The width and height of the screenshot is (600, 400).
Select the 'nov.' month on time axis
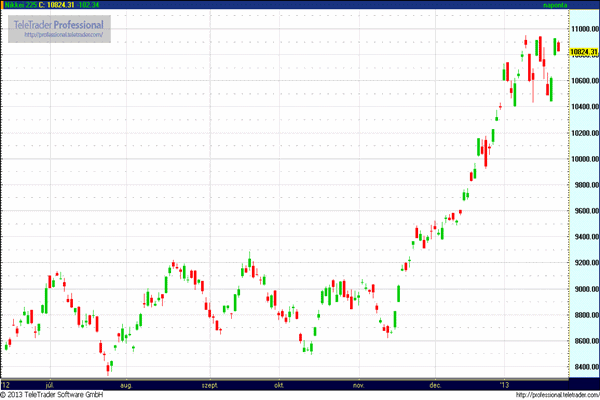358,384
